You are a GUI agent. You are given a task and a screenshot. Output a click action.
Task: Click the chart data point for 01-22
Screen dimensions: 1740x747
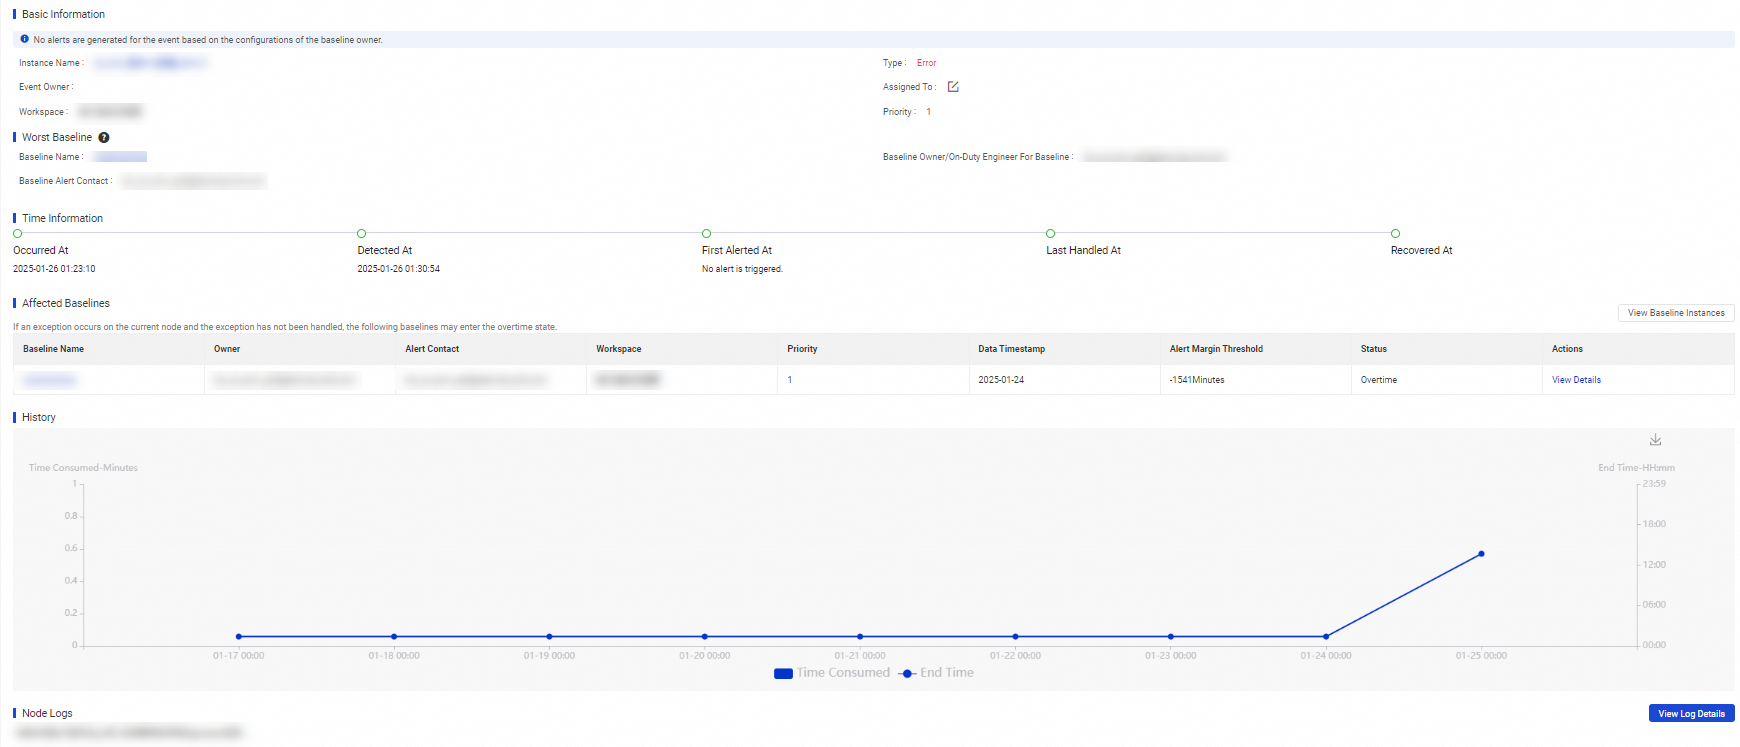coord(1015,637)
